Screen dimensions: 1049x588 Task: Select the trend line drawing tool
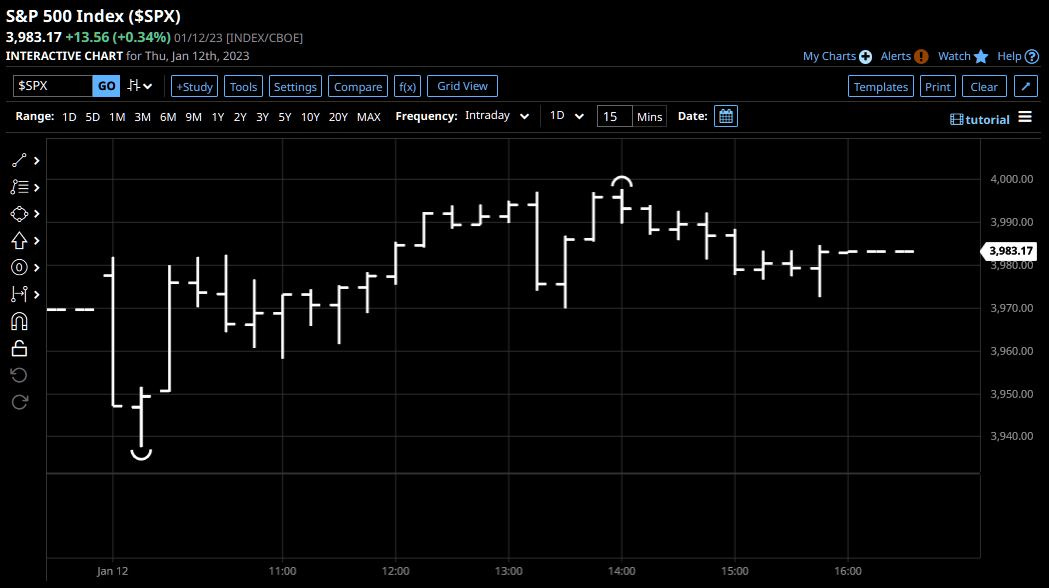pos(19,161)
